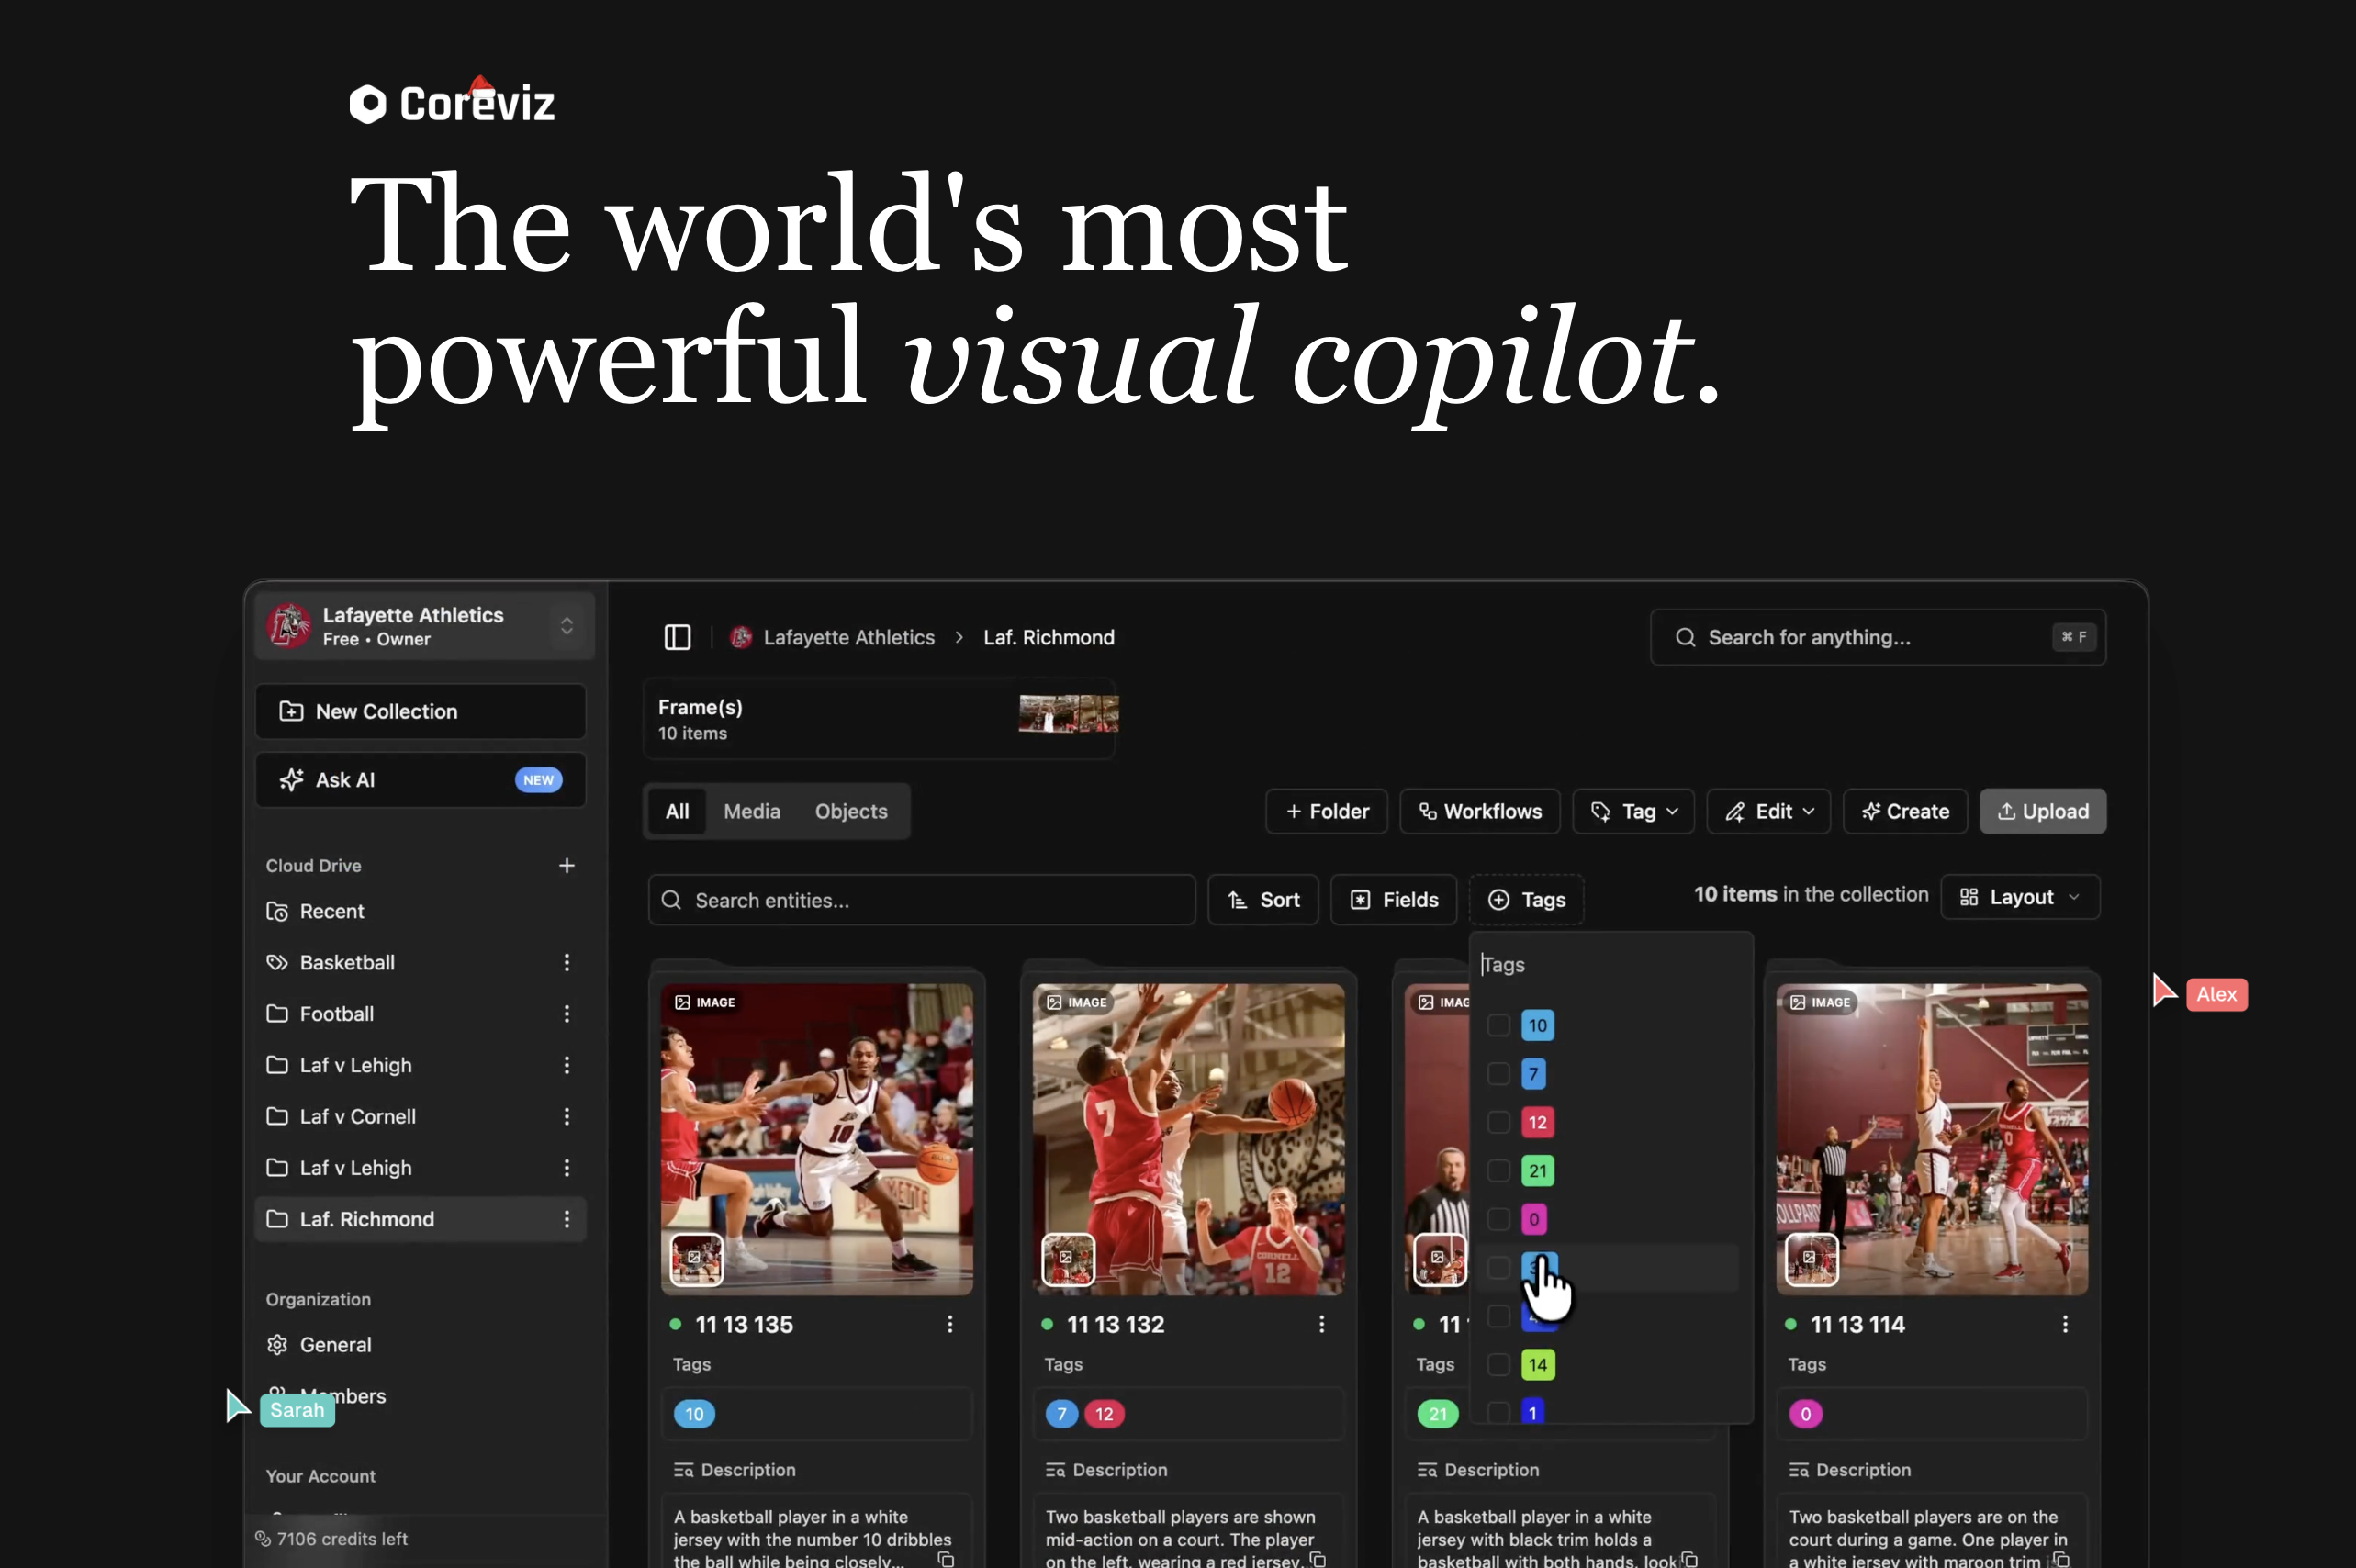
Task: Click the plus icon beside Cloud Drive
Action: 566,865
